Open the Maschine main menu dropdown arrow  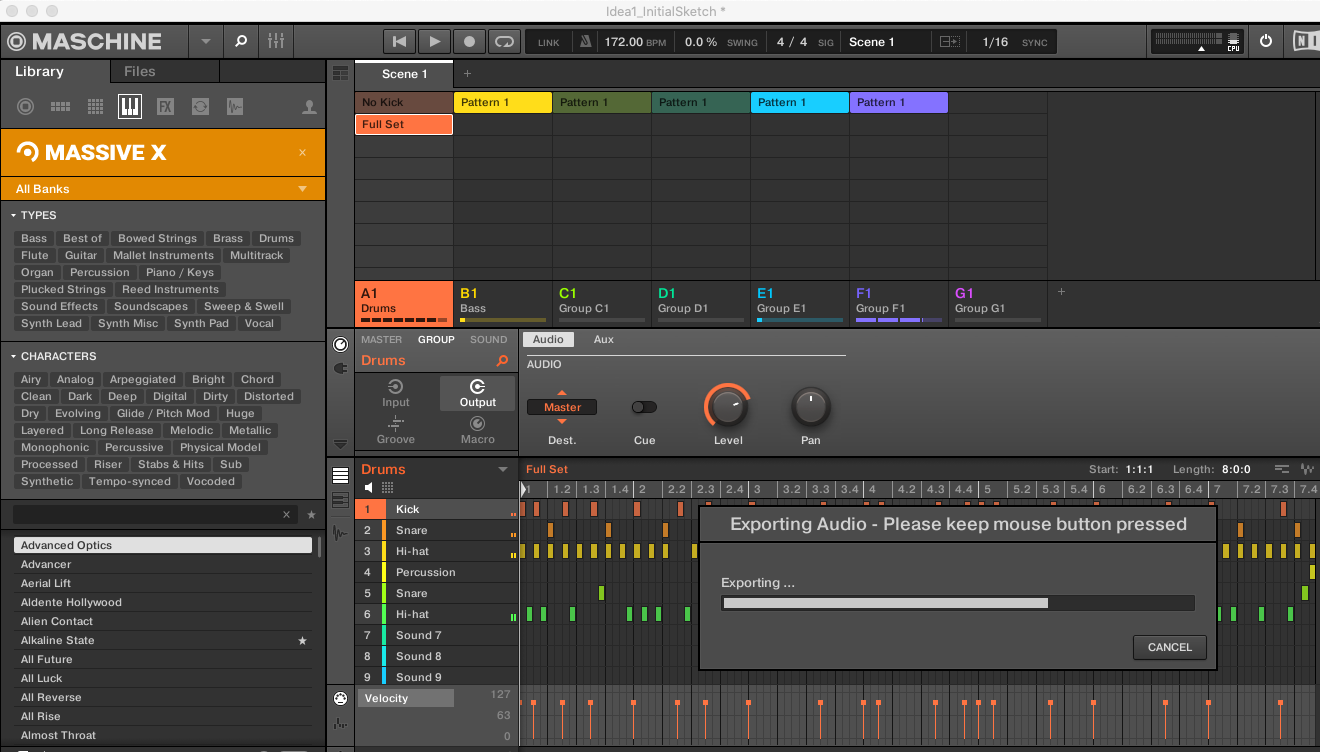[206, 42]
